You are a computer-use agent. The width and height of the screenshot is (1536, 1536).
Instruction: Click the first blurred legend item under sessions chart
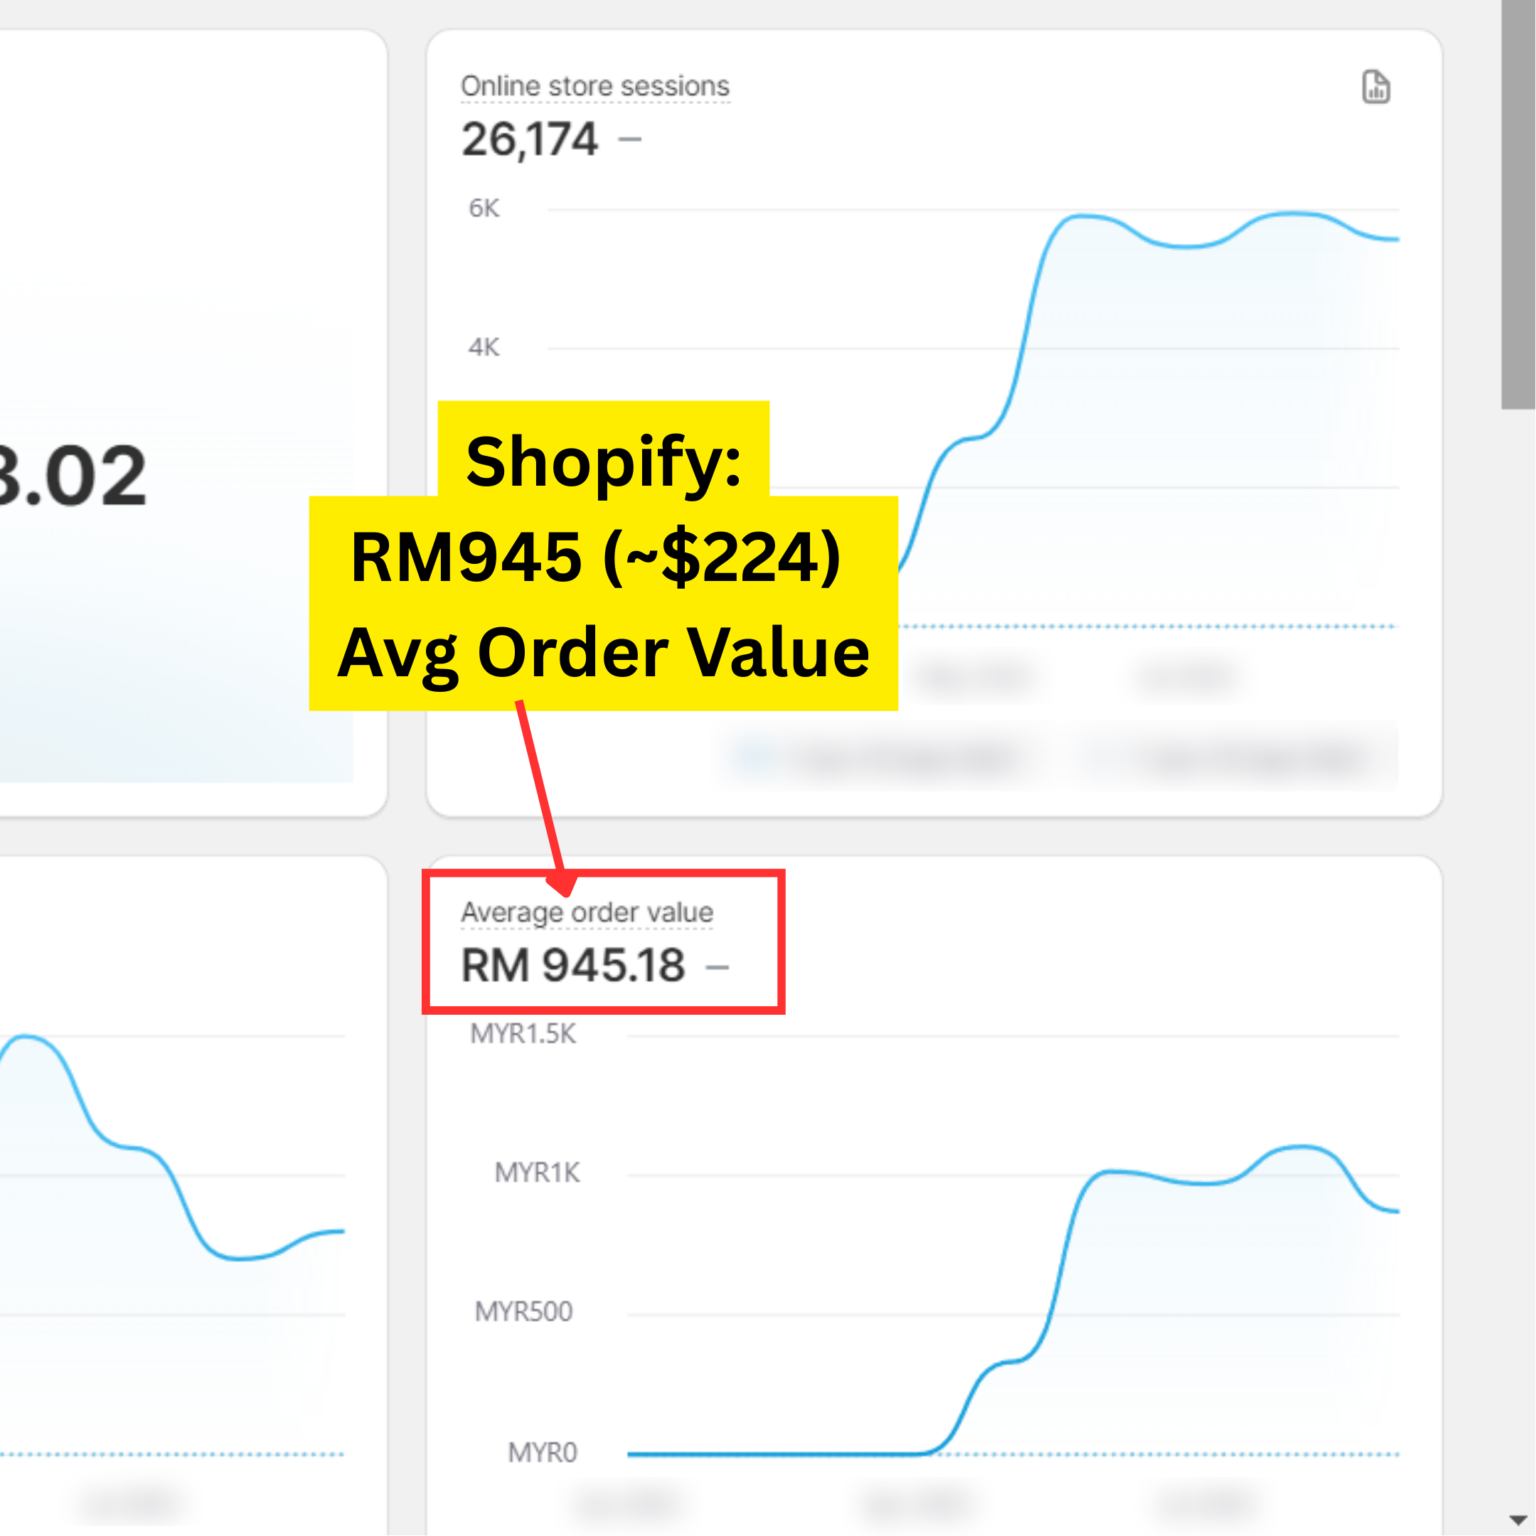880,760
